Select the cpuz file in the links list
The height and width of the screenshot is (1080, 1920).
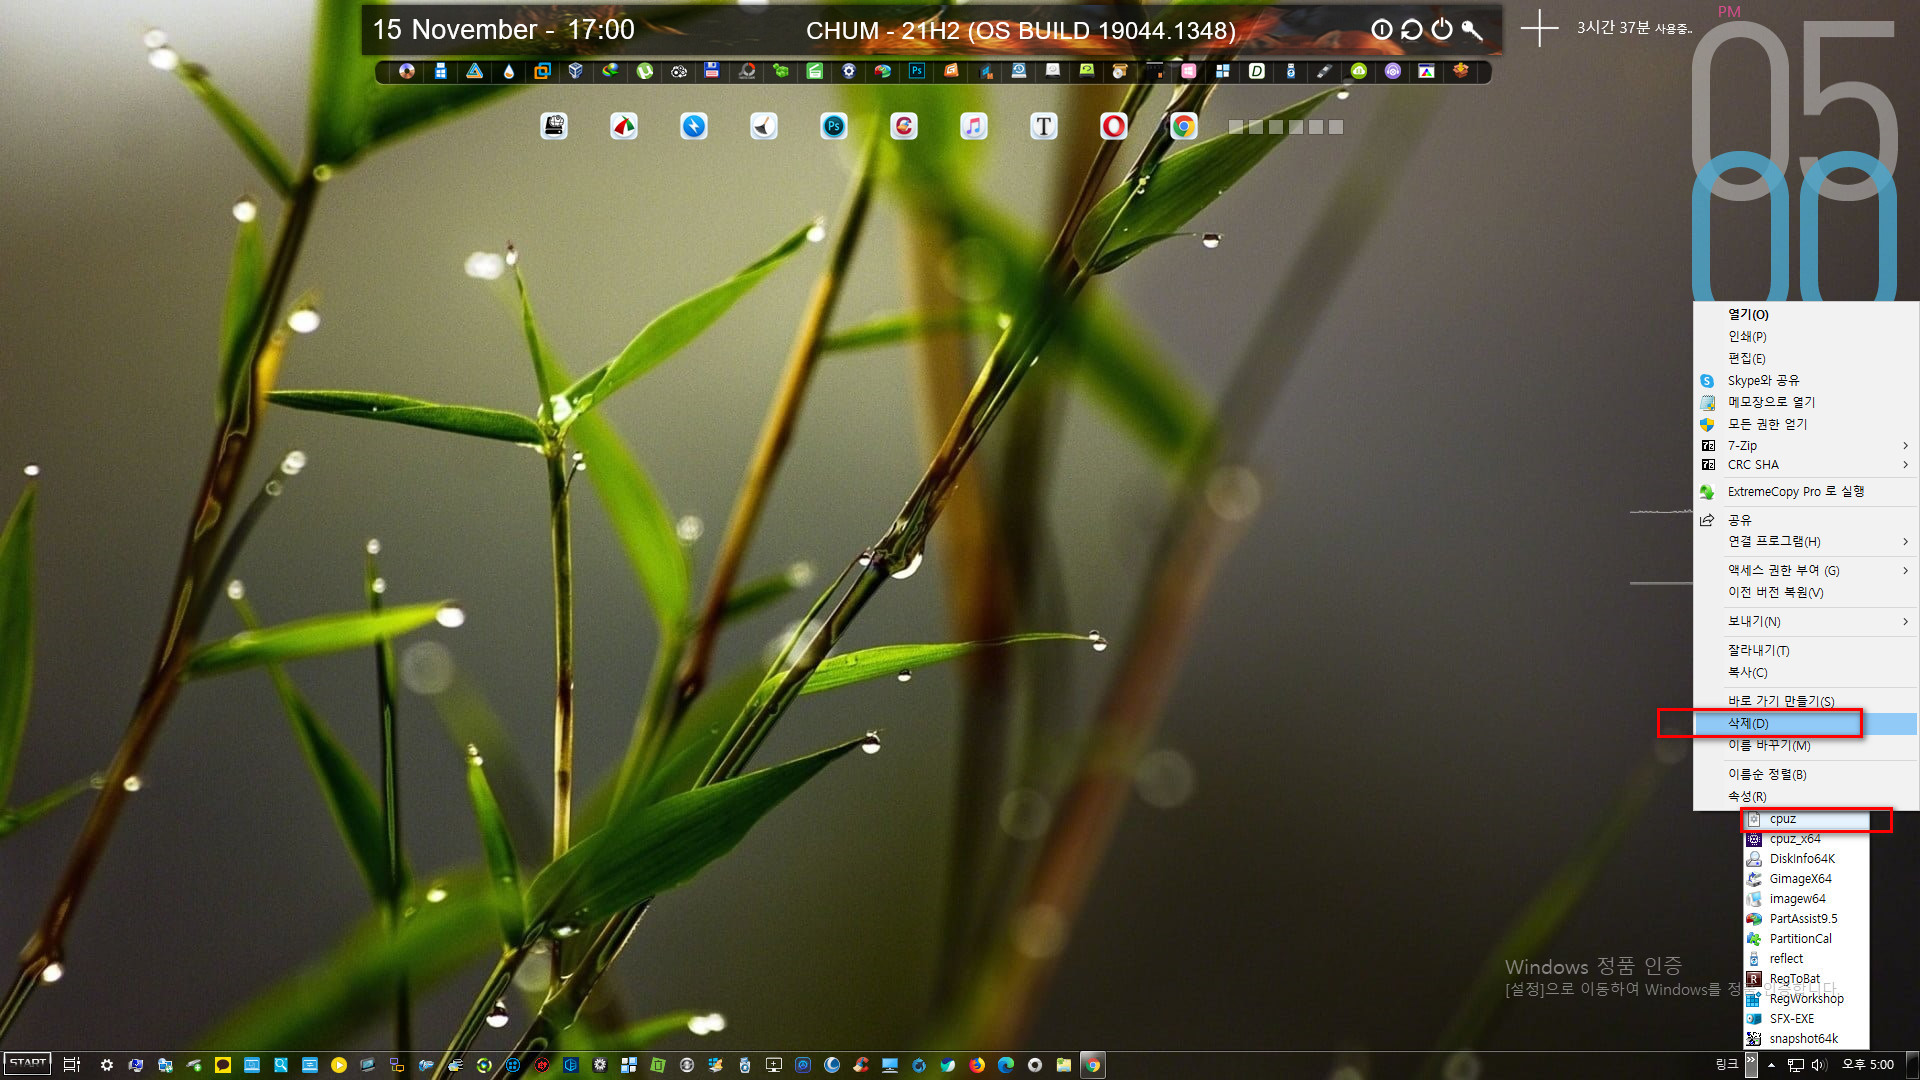tap(1805, 819)
